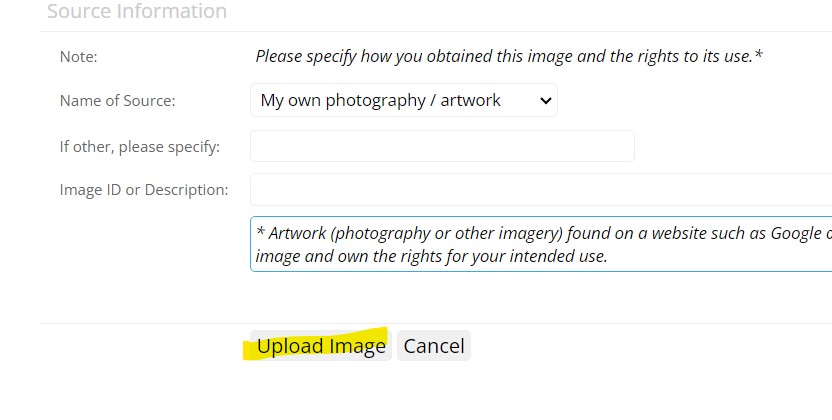
Task: Click the divider line above Upload Image
Action: point(436,323)
